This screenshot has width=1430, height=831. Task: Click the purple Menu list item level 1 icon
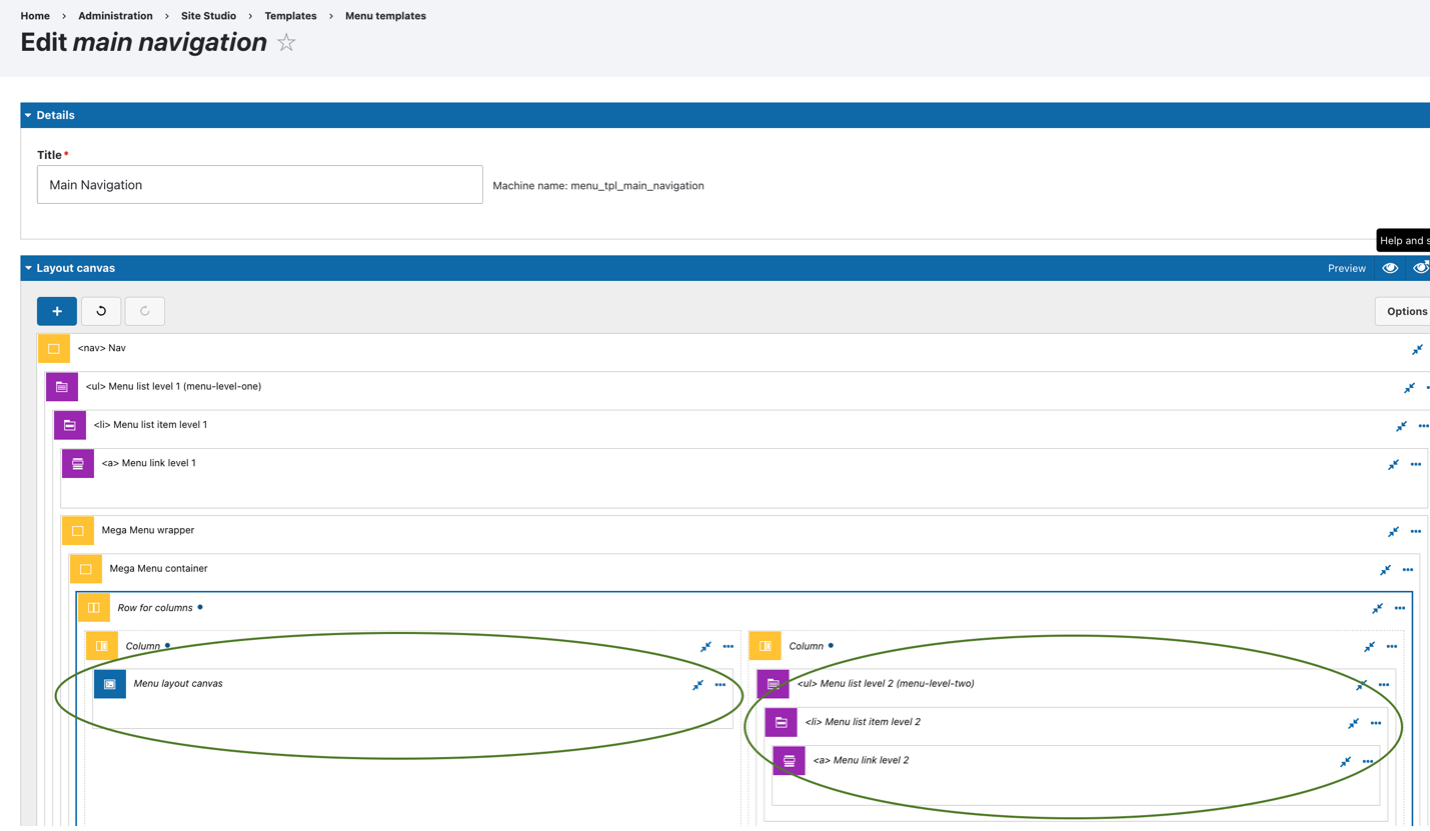[x=70, y=425]
